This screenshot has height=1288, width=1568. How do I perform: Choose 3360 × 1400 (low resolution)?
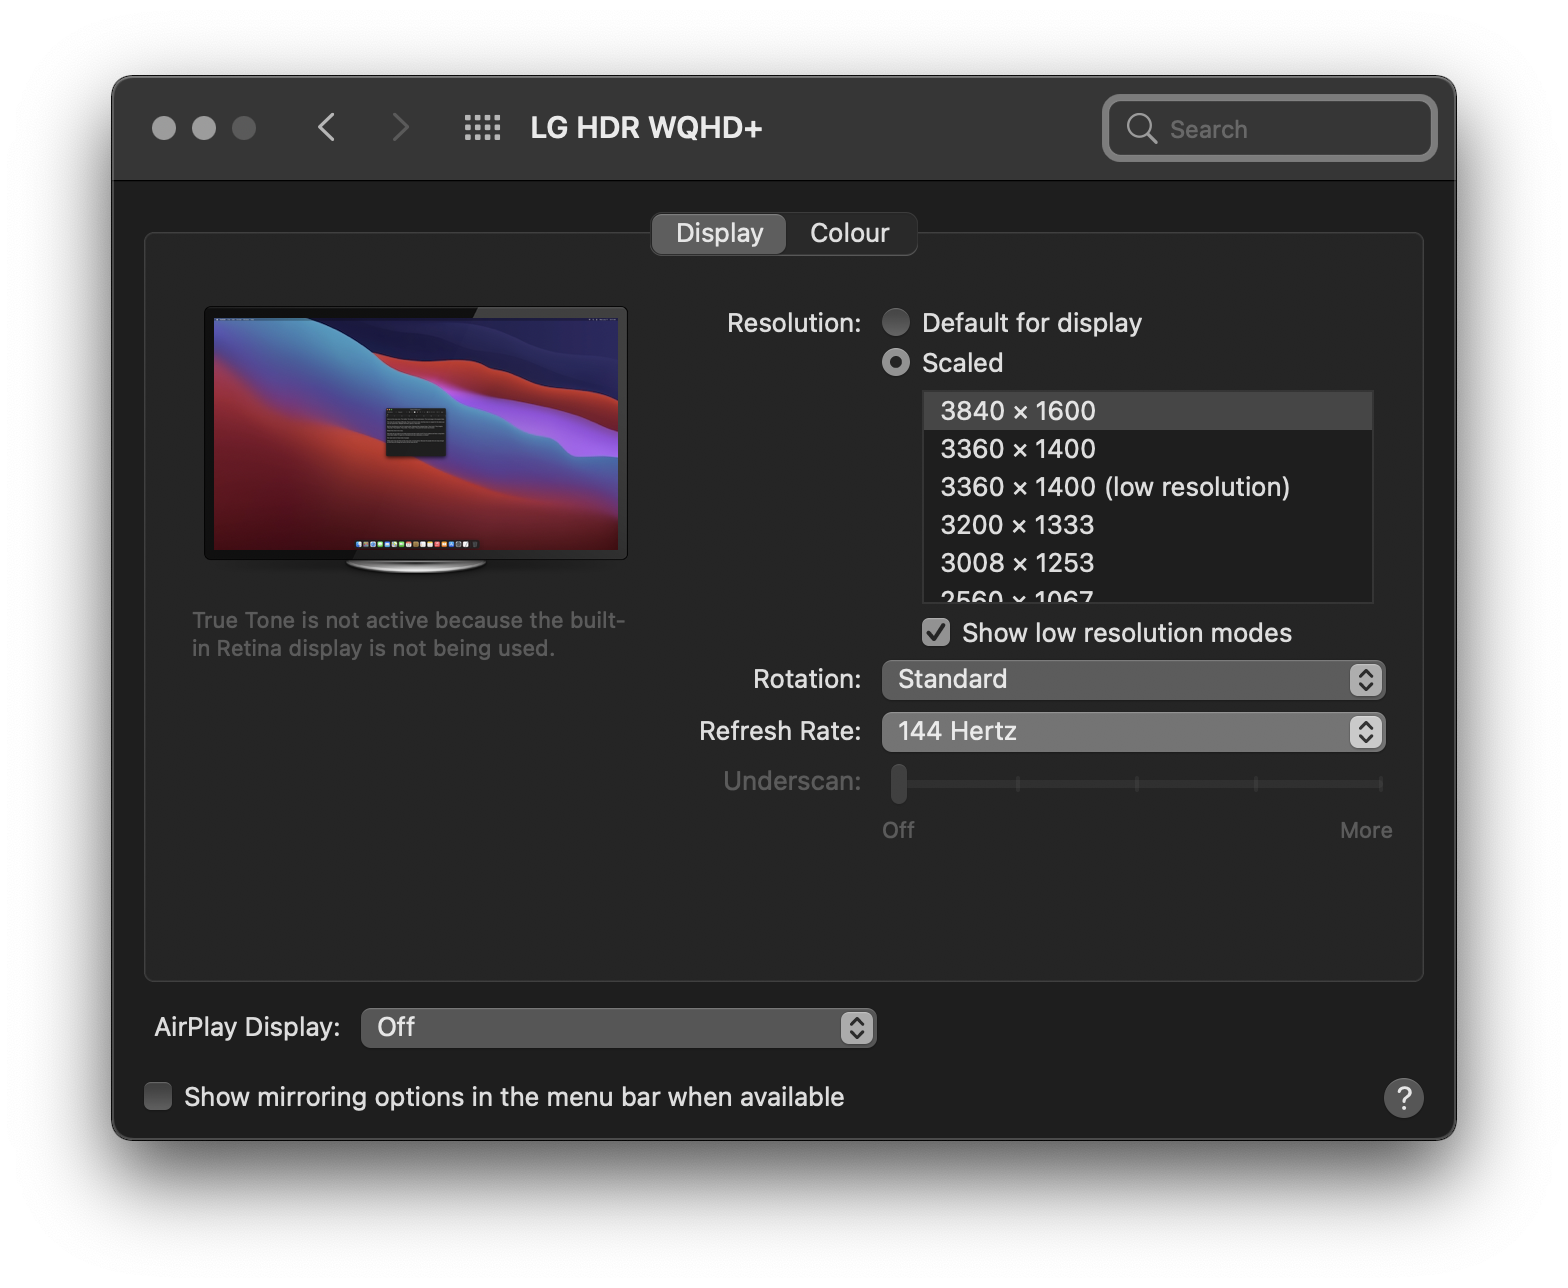click(x=1147, y=487)
